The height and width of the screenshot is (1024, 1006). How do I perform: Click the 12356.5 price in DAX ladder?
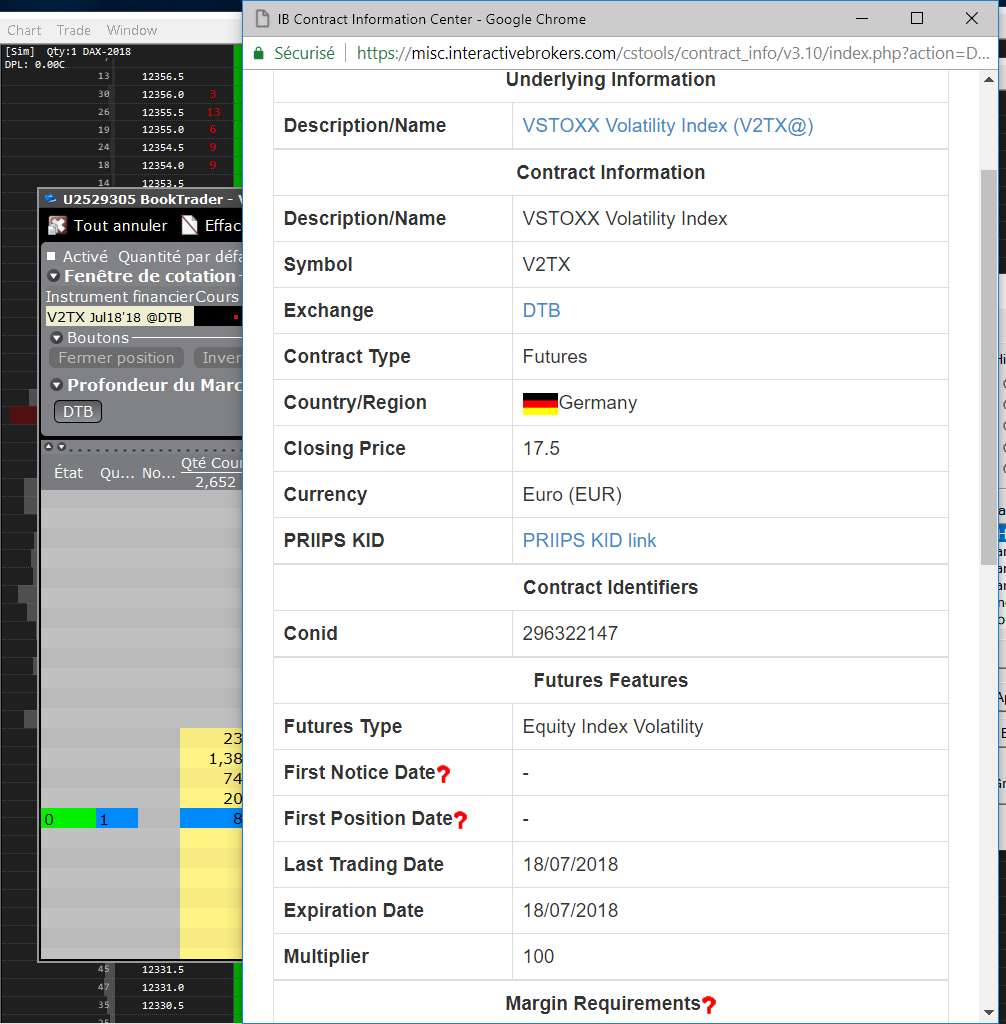point(163,76)
